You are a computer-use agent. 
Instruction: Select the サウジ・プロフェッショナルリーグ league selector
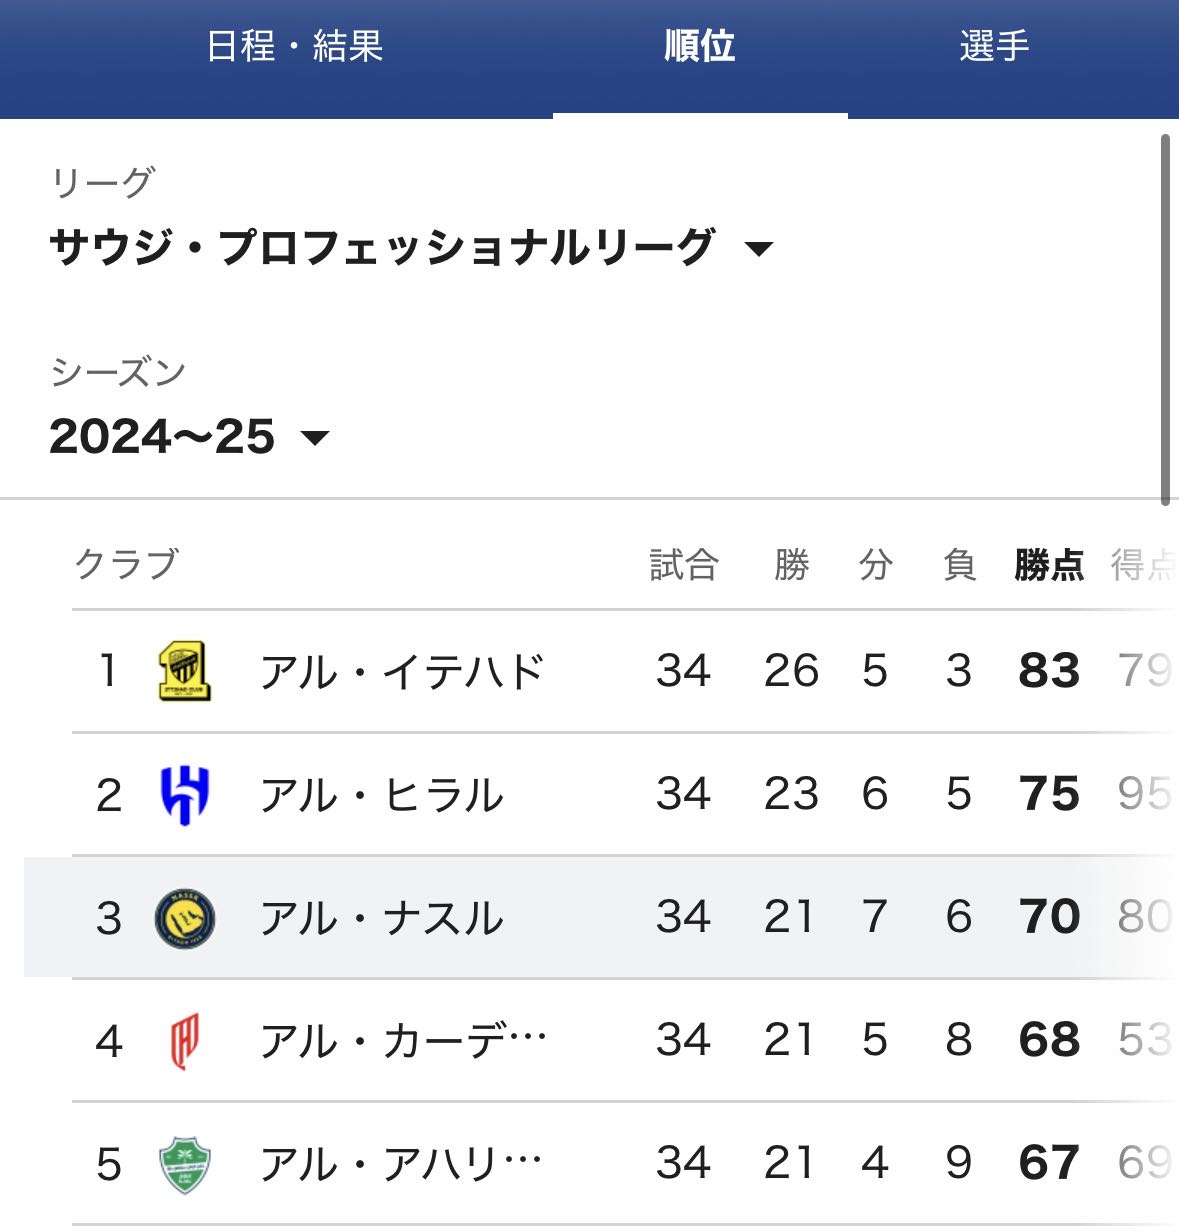pos(382,247)
